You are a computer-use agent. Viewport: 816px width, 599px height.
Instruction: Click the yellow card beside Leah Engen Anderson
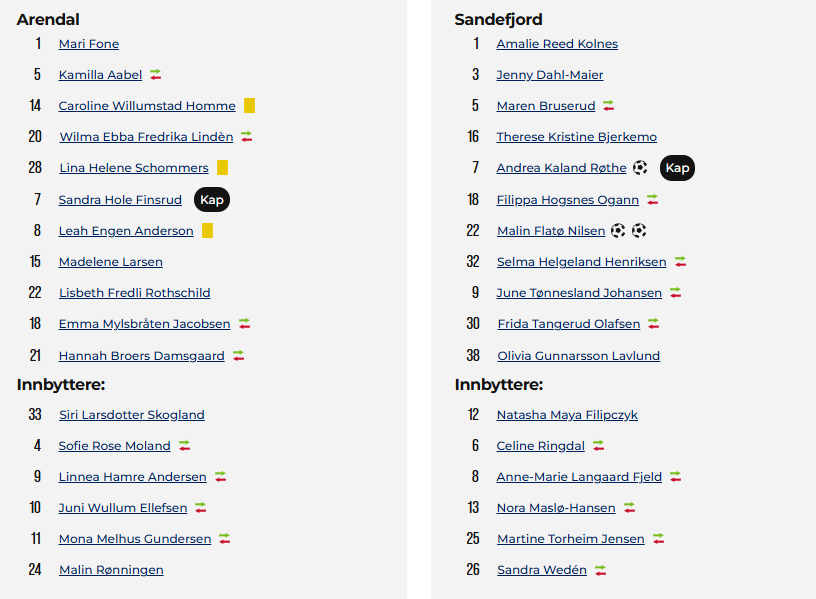pos(207,231)
